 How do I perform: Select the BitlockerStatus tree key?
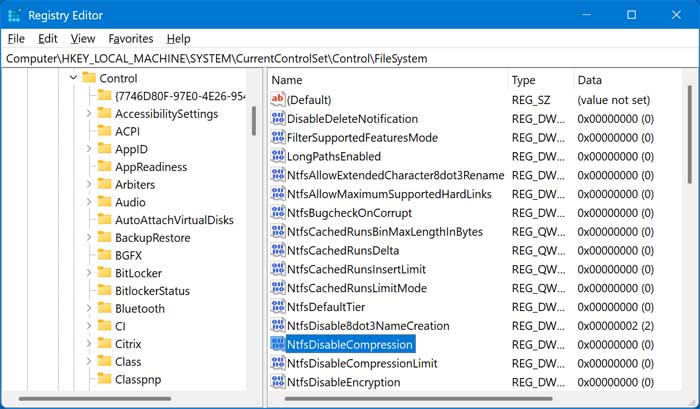[152, 291]
